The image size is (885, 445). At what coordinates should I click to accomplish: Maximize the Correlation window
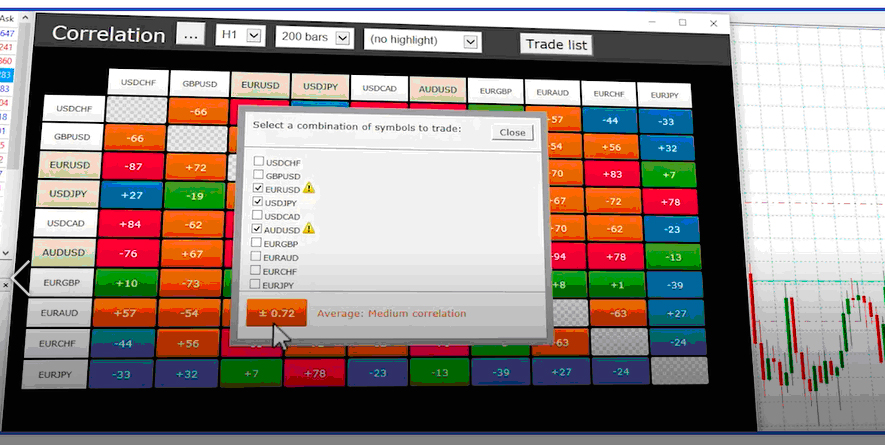[x=682, y=23]
